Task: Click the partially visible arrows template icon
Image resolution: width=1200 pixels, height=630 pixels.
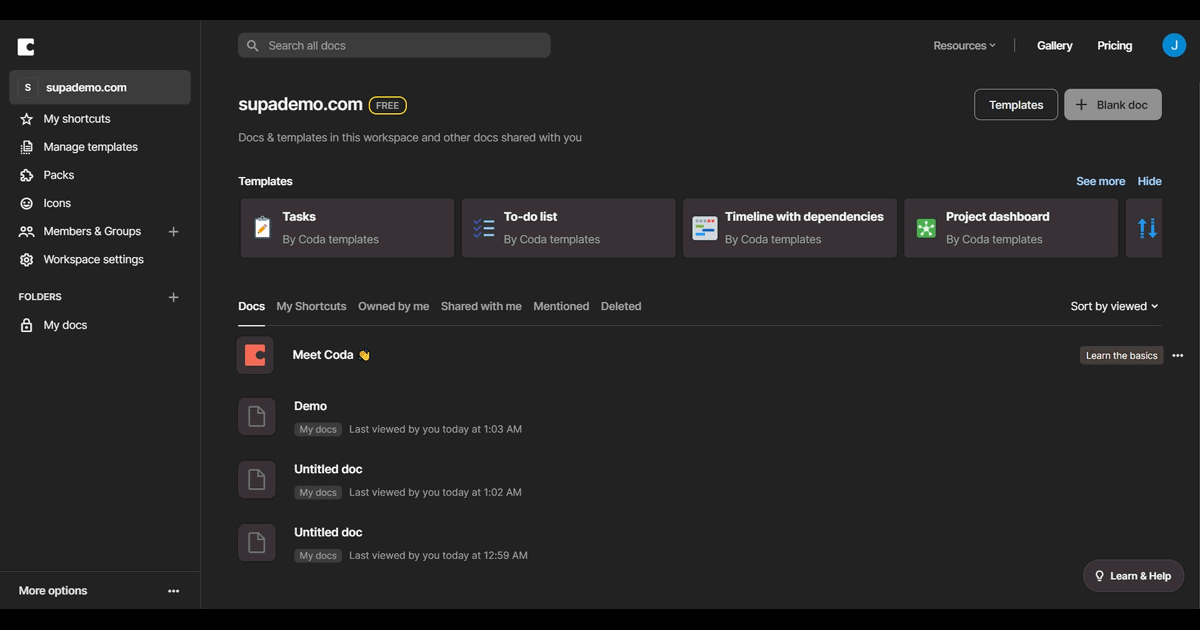Action: pos(1148,228)
